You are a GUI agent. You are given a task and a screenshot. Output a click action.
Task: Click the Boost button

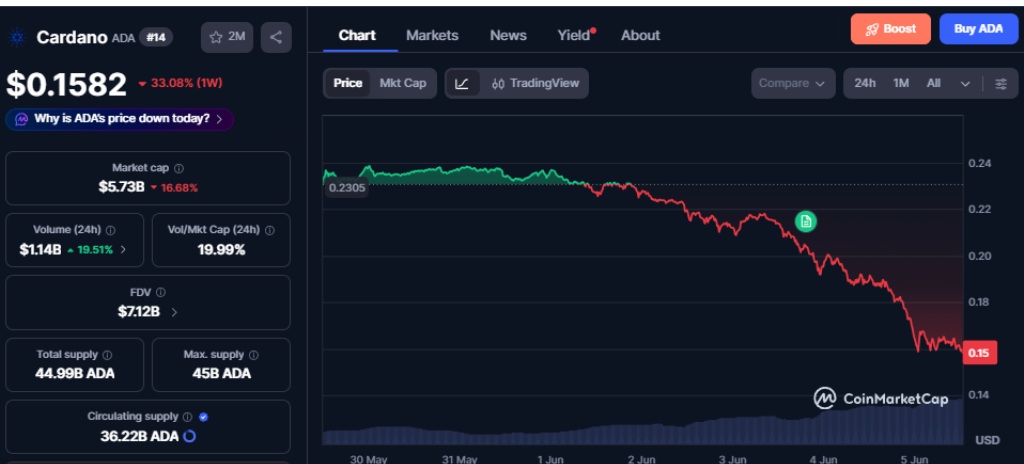890,29
